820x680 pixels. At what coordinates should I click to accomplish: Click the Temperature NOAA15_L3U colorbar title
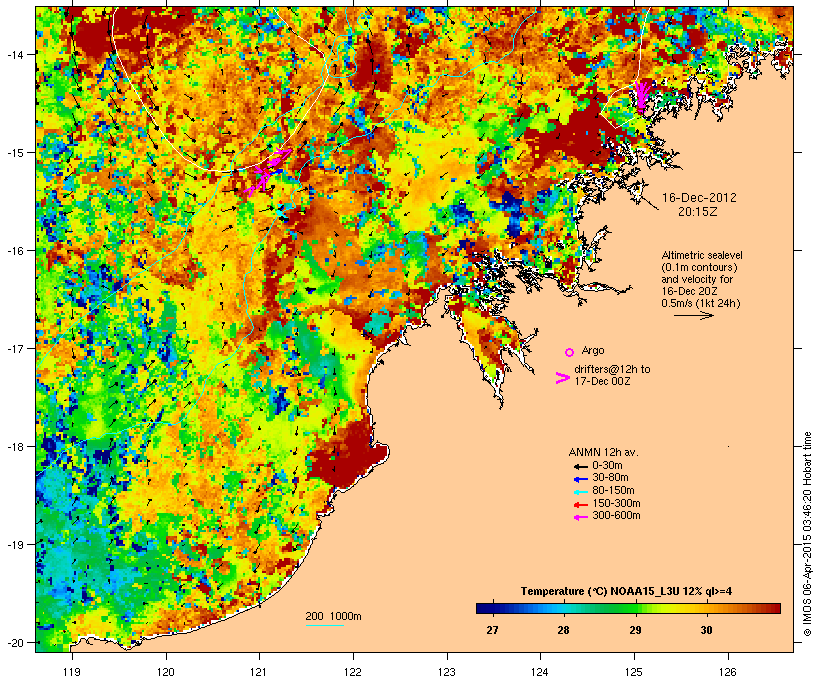(x=626, y=592)
